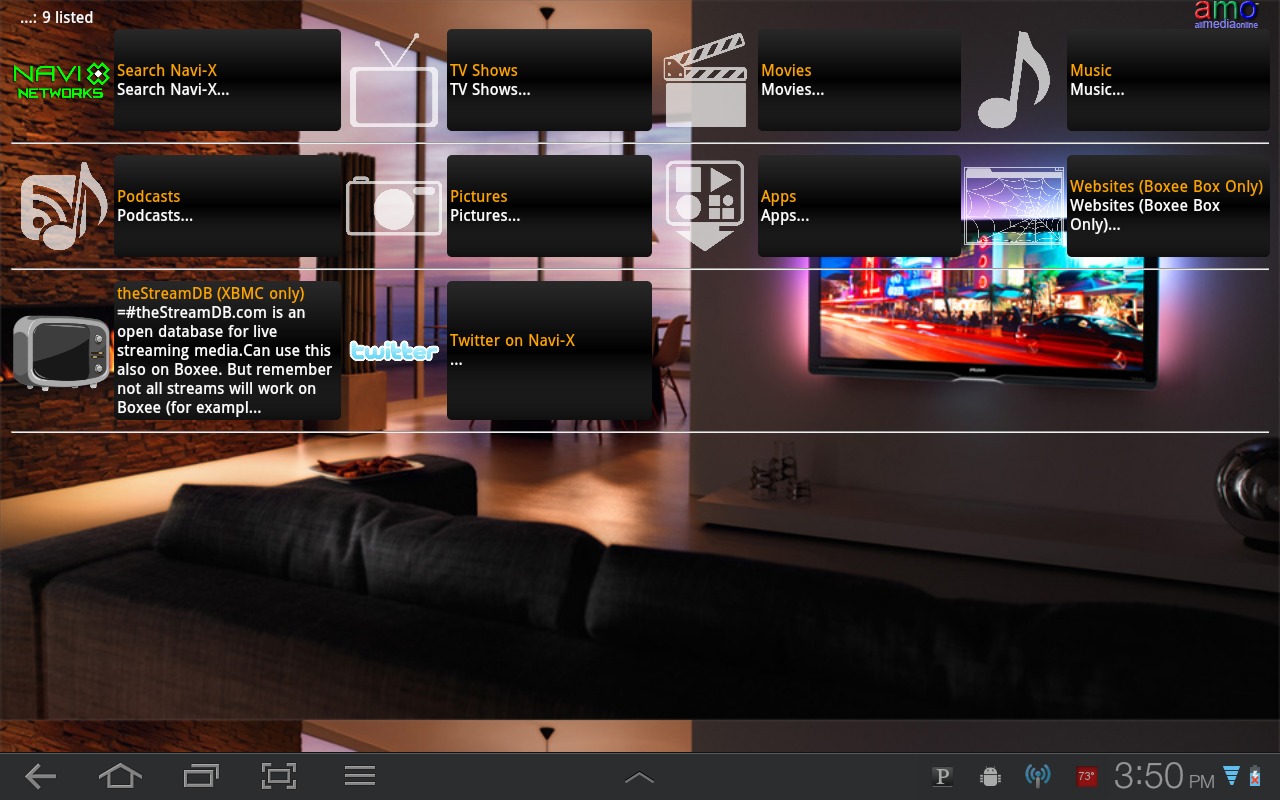The width and height of the screenshot is (1280, 800).
Task: Open the Android menu lines button
Action: pos(359,776)
